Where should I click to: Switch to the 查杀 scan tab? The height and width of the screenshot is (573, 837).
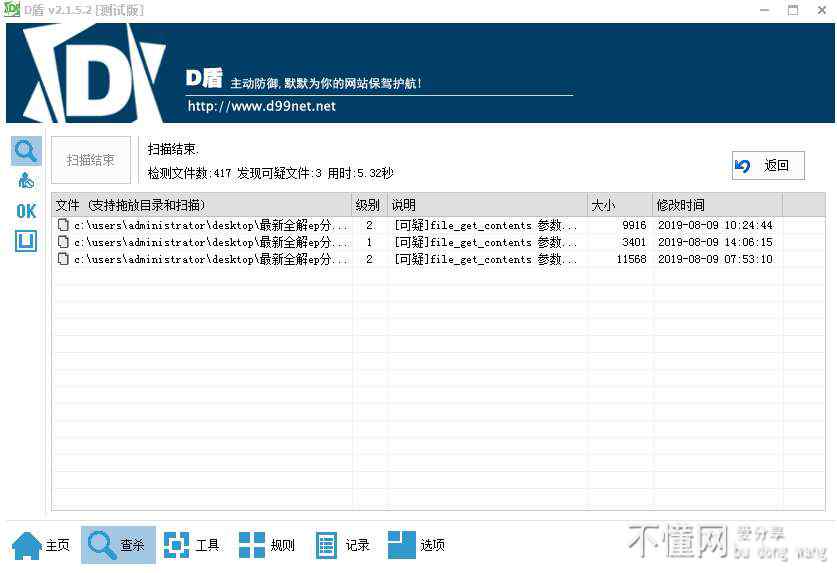[118, 545]
